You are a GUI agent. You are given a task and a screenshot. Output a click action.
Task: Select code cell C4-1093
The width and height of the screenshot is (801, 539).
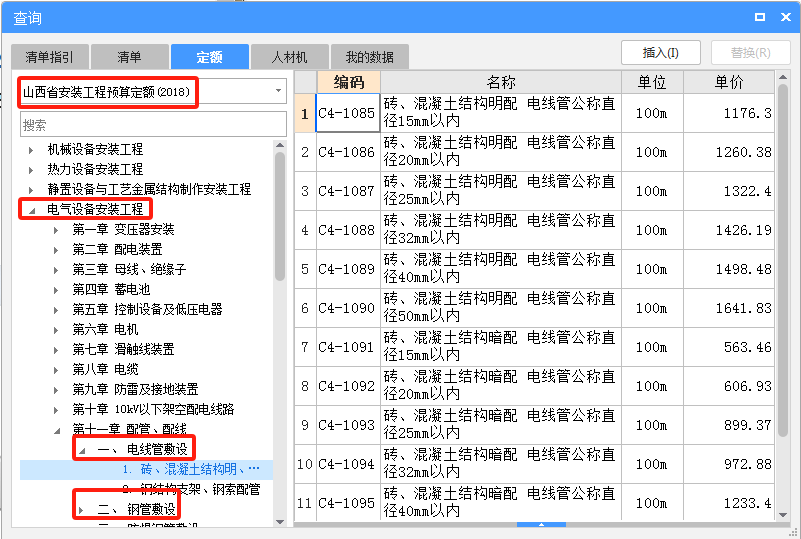[347, 425]
